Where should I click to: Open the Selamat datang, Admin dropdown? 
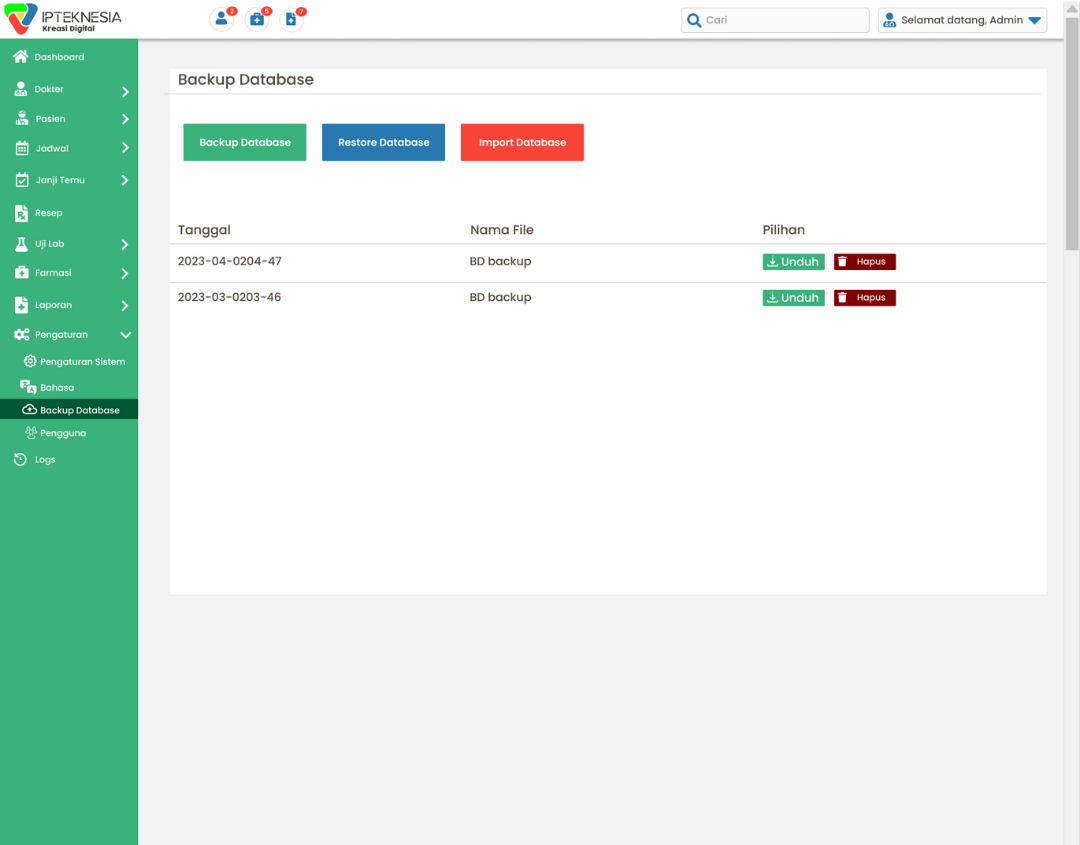pyautogui.click(x=1035, y=20)
